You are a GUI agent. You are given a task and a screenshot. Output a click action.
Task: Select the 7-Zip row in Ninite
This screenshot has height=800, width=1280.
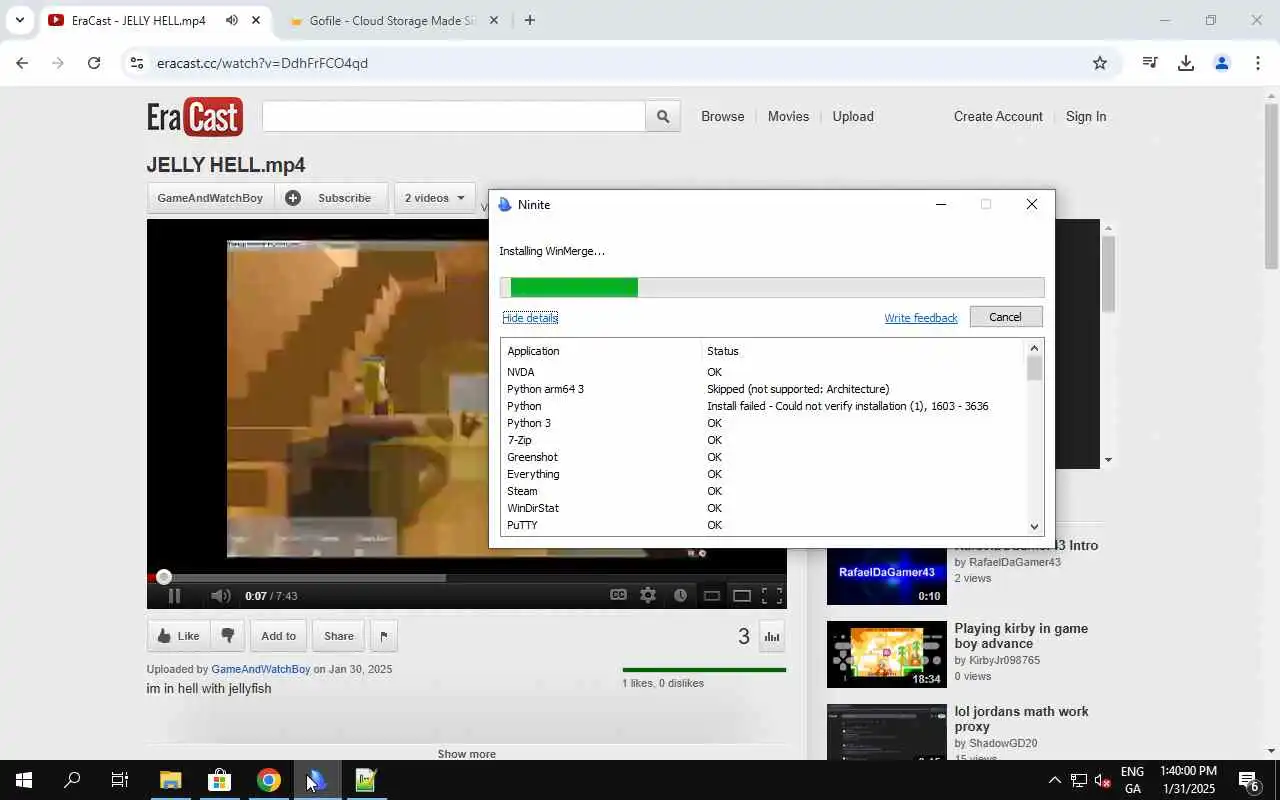[x=764, y=440]
